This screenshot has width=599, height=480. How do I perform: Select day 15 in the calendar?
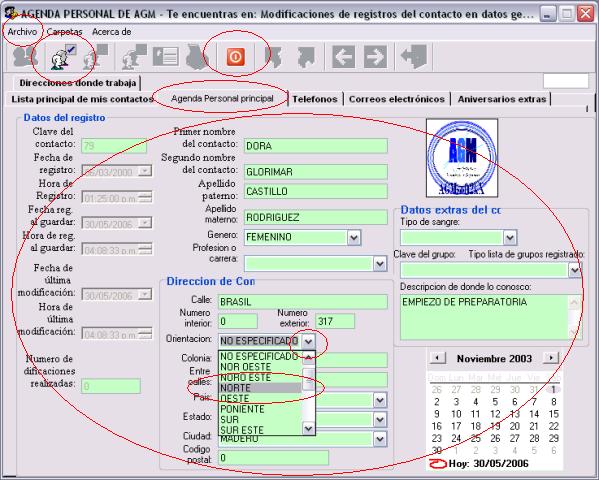point(554,414)
